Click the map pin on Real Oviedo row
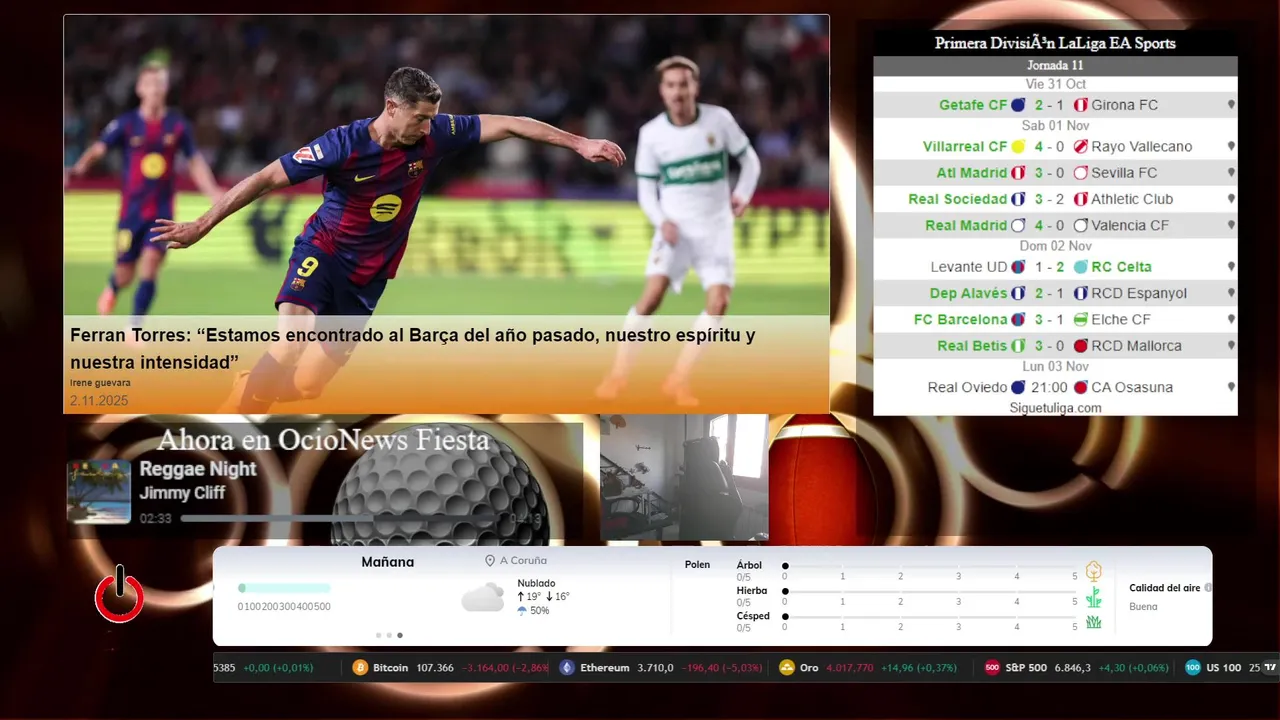Image resolution: width=1280 pixels, height=720 pixels. tap(1231, 387)
